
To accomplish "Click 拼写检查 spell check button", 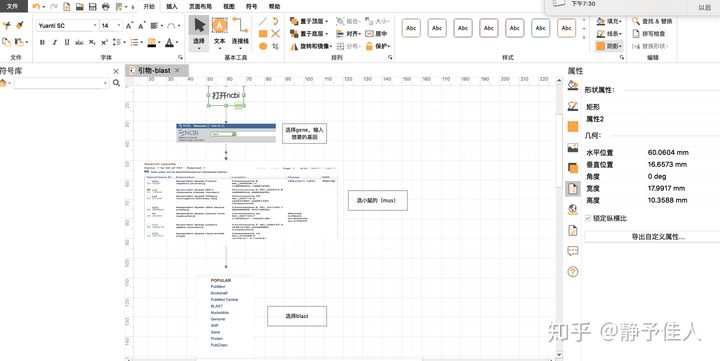I will [649, 34].
